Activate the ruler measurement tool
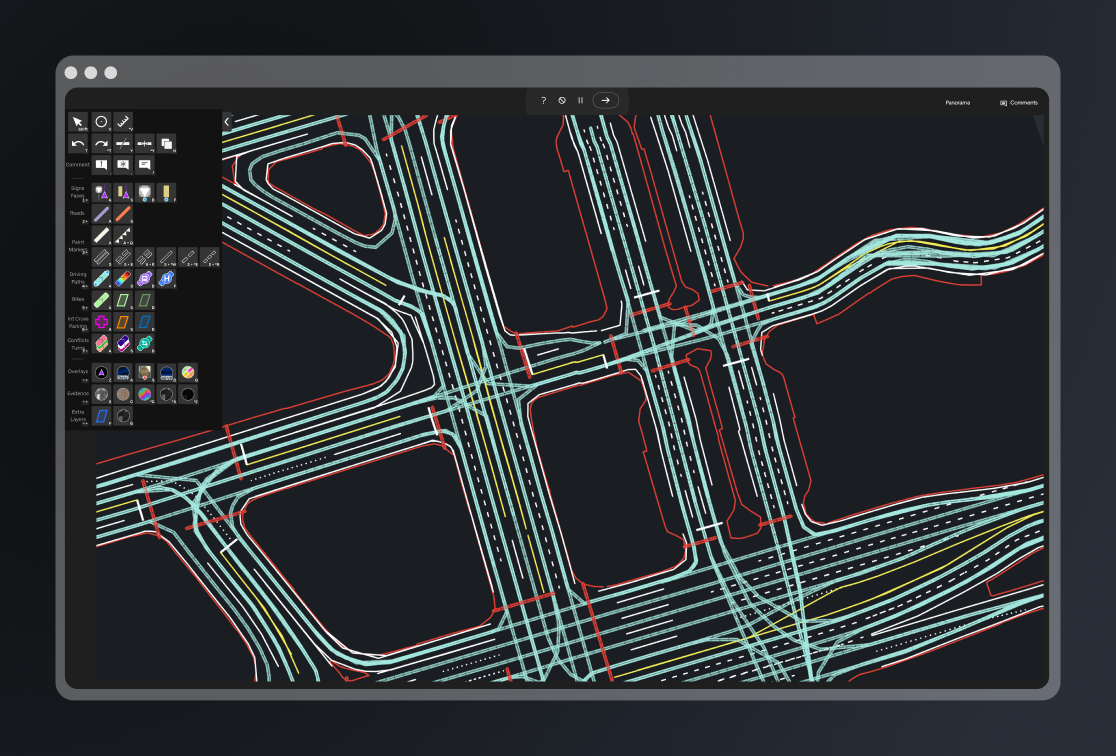This screenshot has height=756, width=1116. [x=123, y=122]
